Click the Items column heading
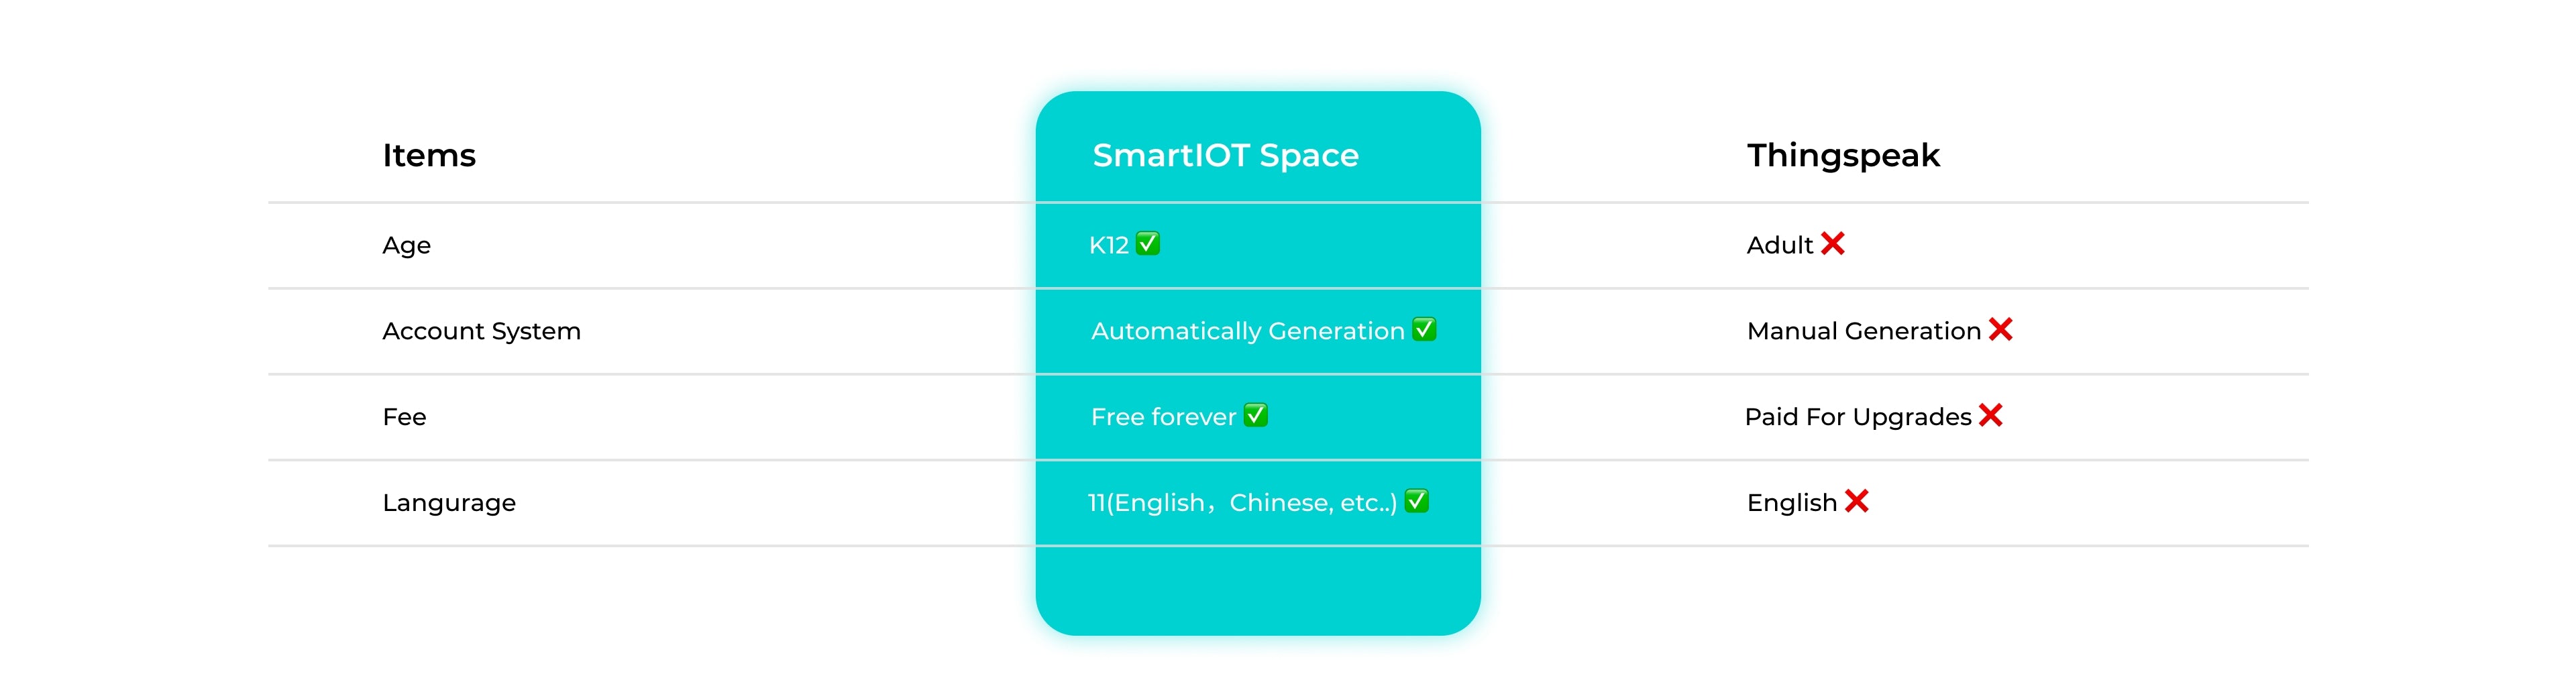This screenshot has width=2576, height=680. coord(429,155)
